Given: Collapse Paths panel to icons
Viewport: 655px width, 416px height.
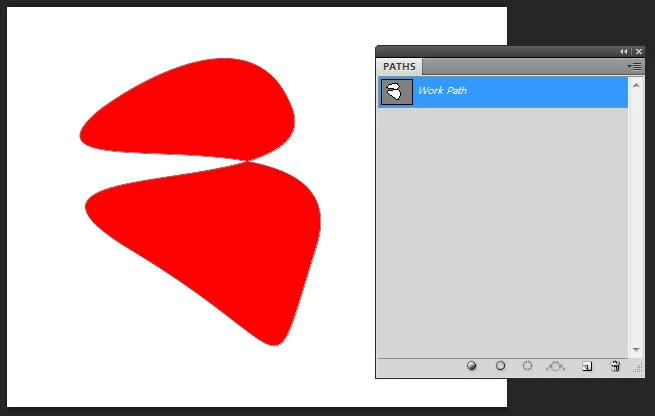Looking at the screenshot, I should point(624,51).
